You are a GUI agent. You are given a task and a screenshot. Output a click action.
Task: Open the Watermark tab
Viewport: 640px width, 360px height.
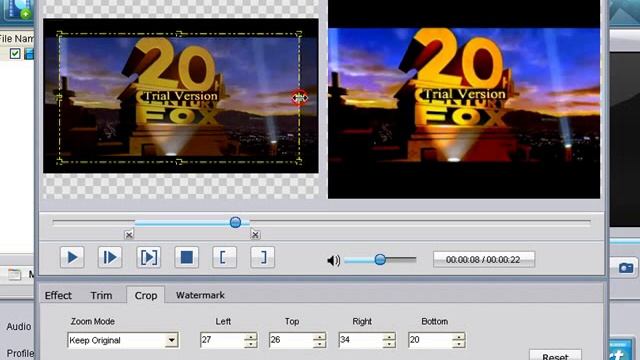pos(200,295)
